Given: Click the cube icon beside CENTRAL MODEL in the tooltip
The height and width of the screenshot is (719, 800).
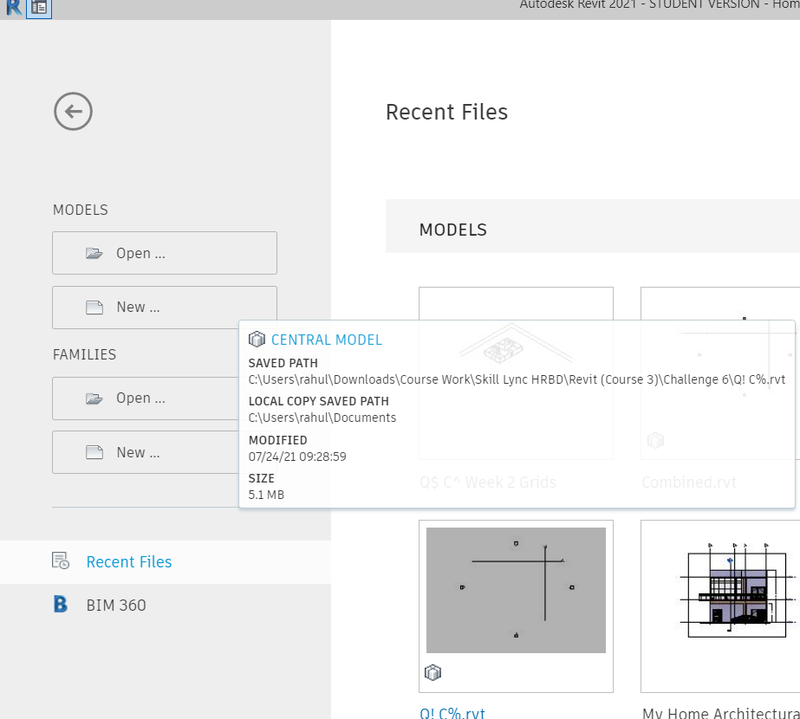Looking at the screenshot, I should click(257, 339).
